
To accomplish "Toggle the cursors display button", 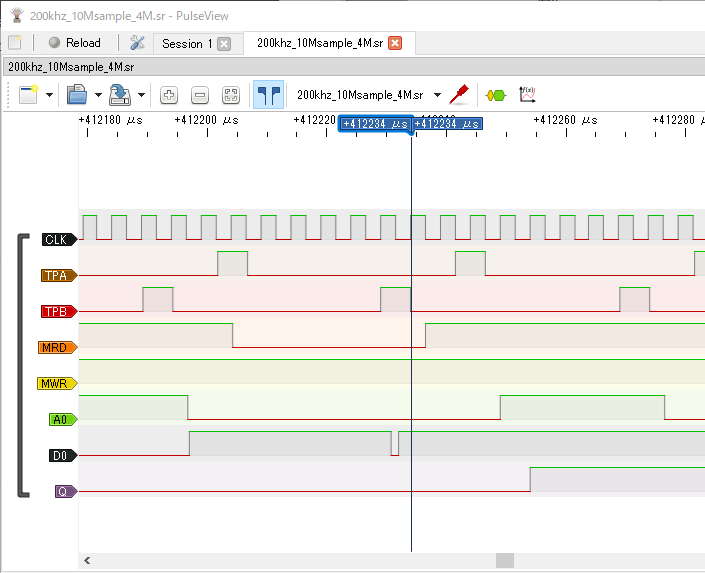I will [x=267, y=95].
